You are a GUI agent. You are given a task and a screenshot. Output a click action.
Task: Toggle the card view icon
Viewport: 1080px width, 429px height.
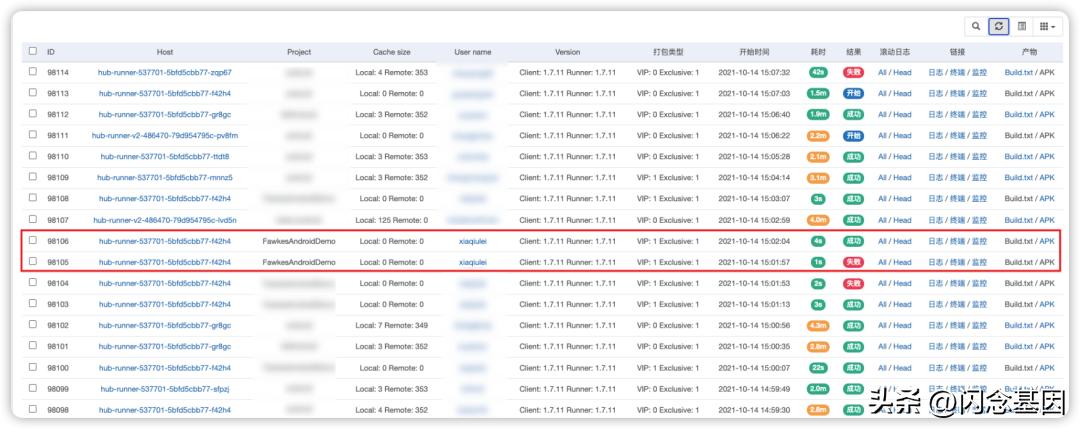coord(1021,26)
